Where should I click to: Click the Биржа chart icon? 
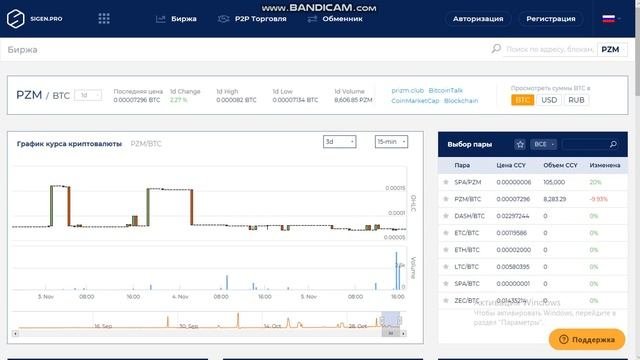tap(160, 19)
